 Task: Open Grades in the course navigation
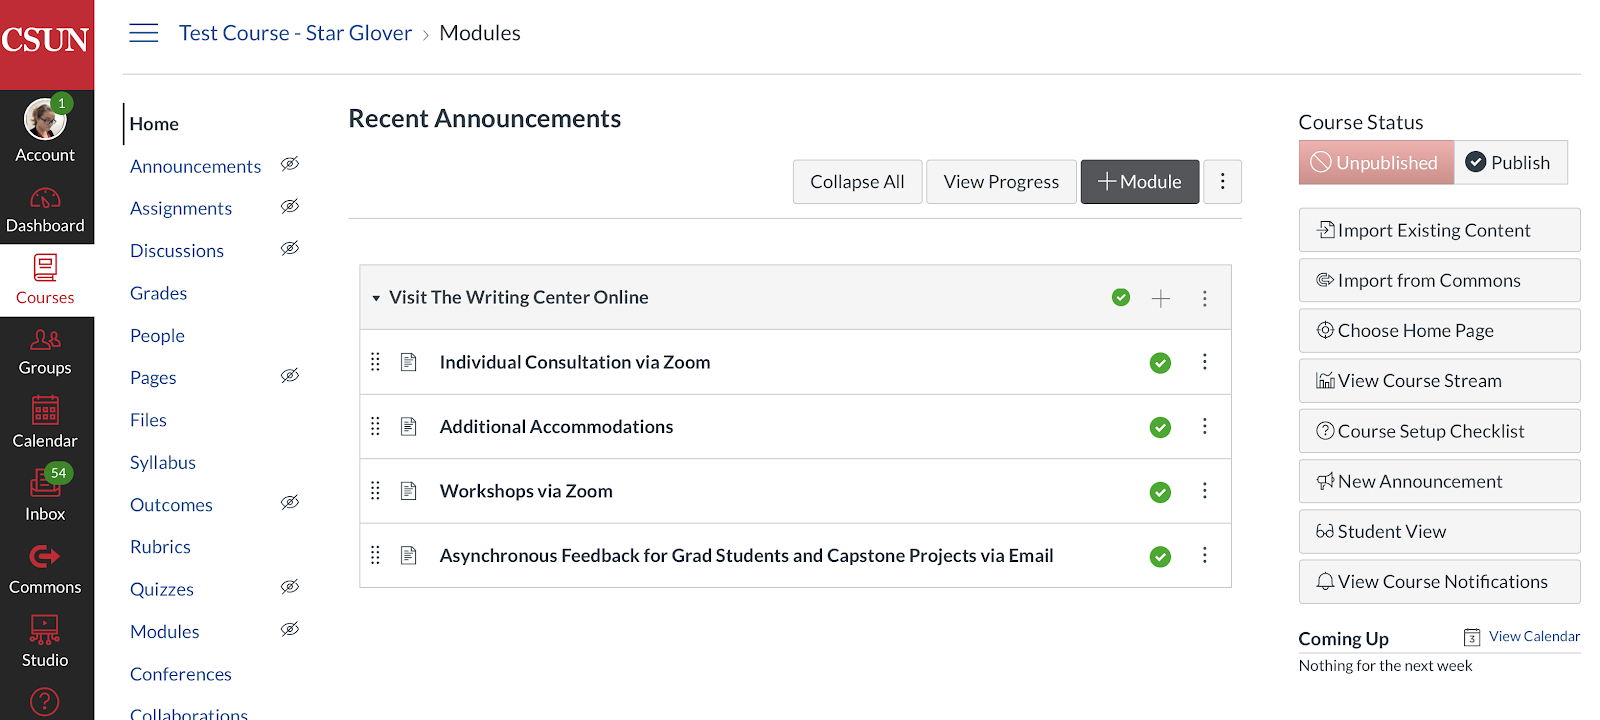159,293
